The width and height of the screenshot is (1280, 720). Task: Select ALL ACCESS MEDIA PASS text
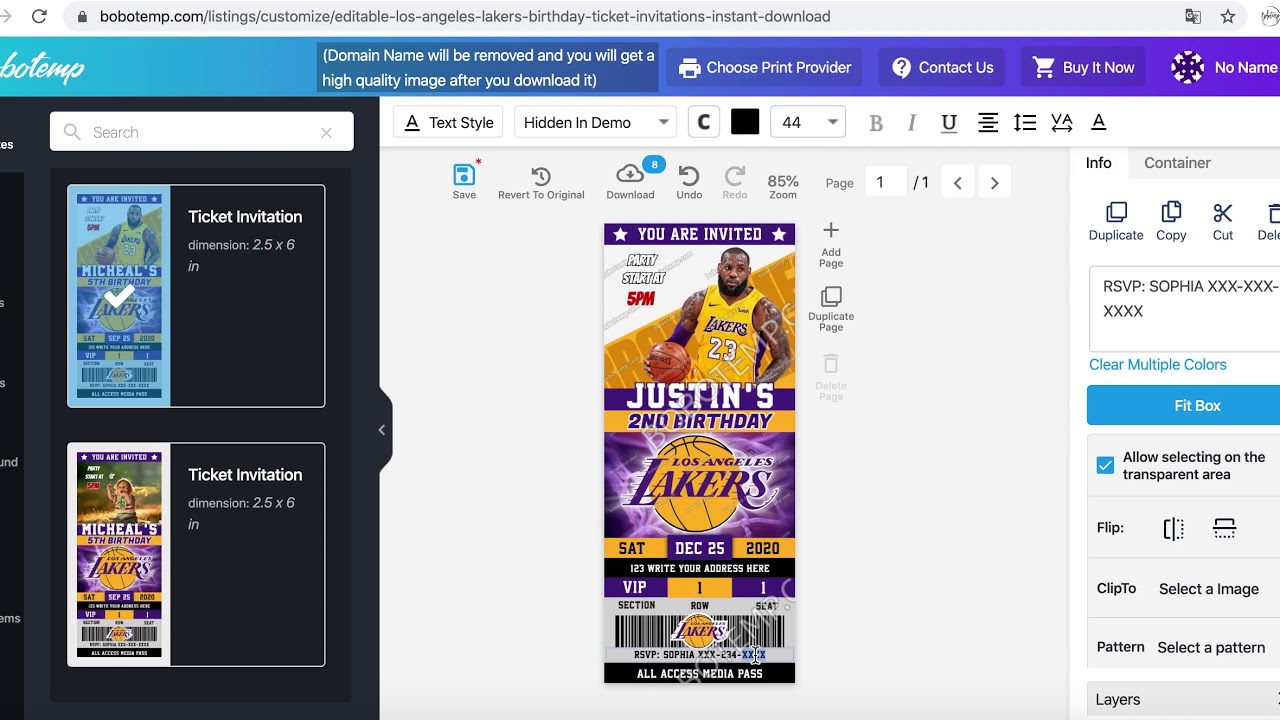coord(699,674)
